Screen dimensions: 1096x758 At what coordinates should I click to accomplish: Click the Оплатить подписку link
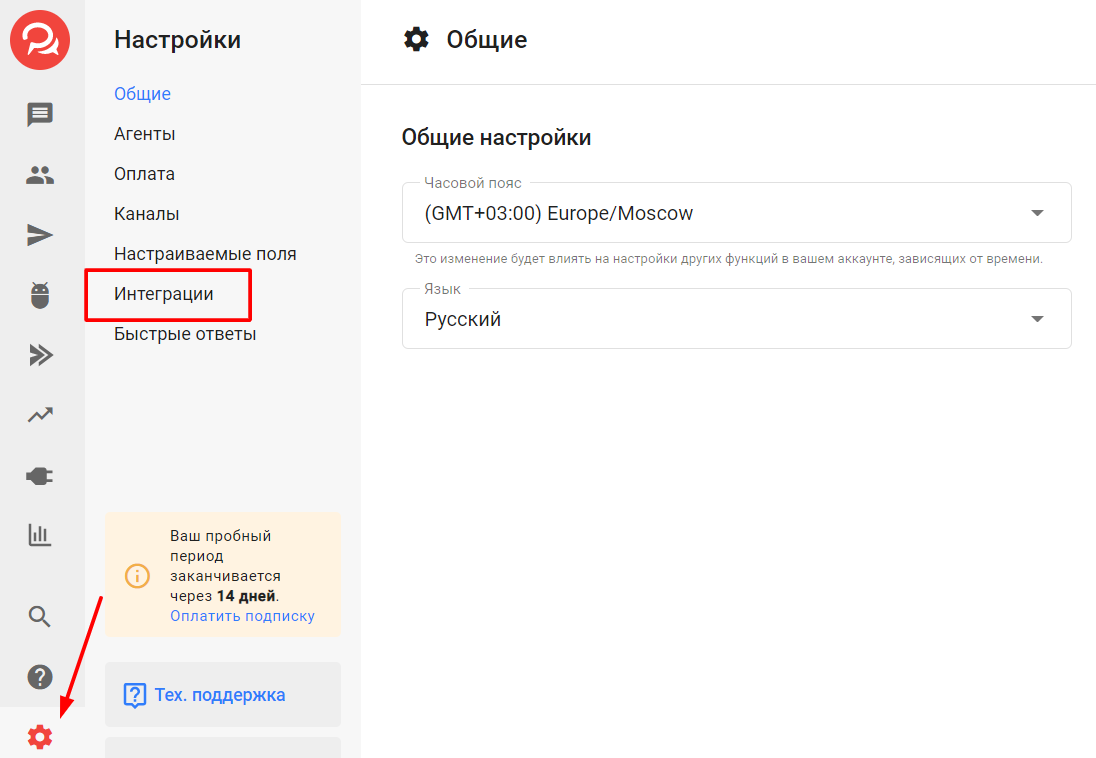(x=242, y=616)
